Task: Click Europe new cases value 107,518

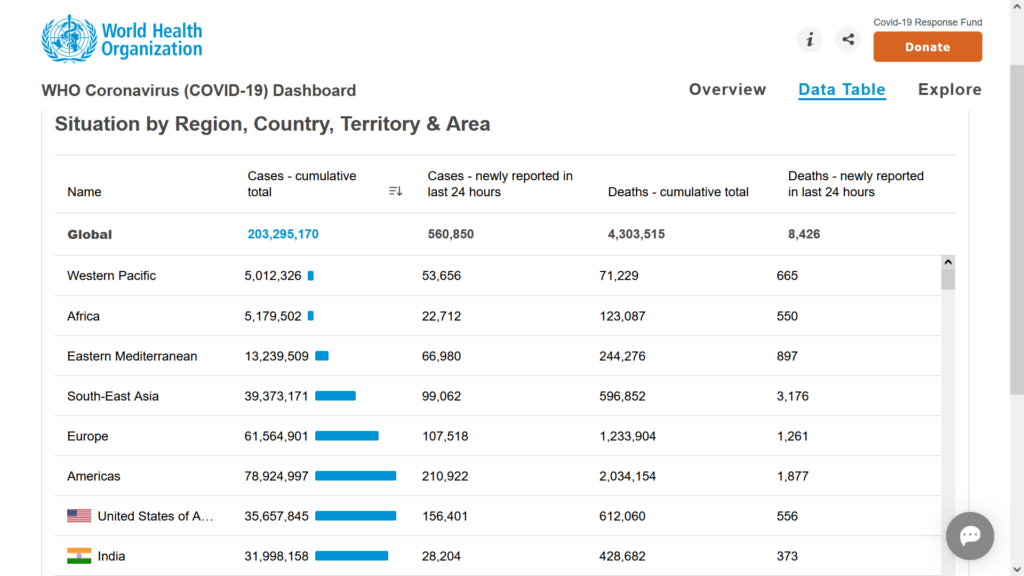Action: point(445,436)
